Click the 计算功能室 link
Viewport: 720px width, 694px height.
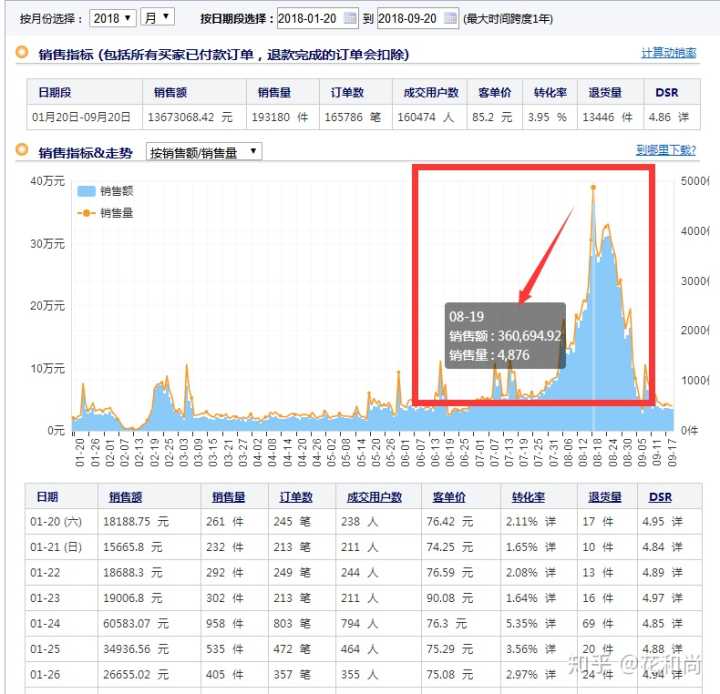pyautogui.click(x=668, y=54)
